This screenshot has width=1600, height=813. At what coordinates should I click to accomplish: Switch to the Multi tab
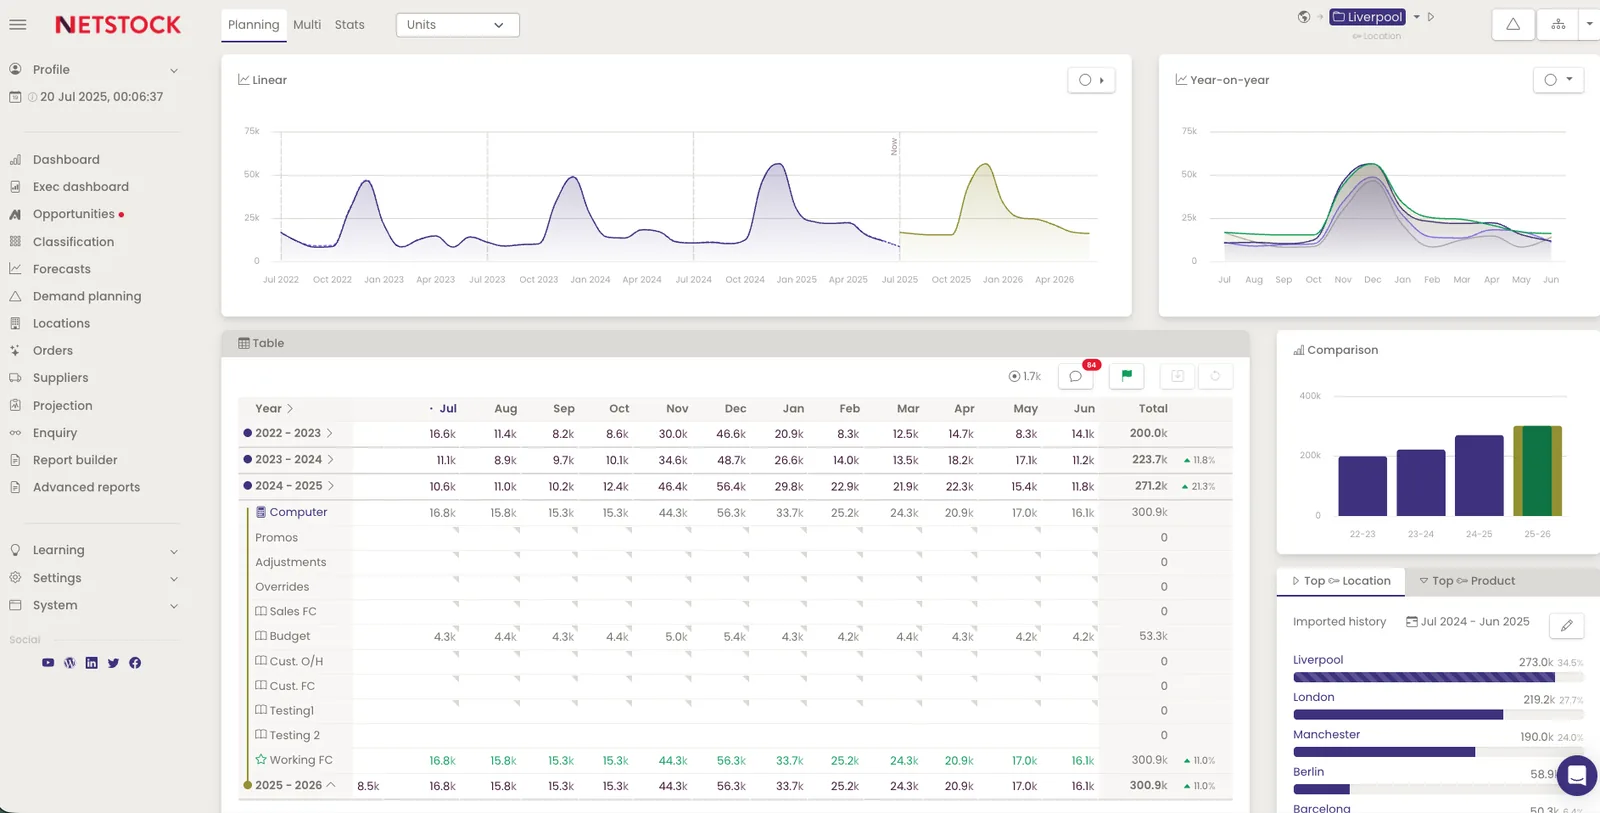(x=307, y=25)
